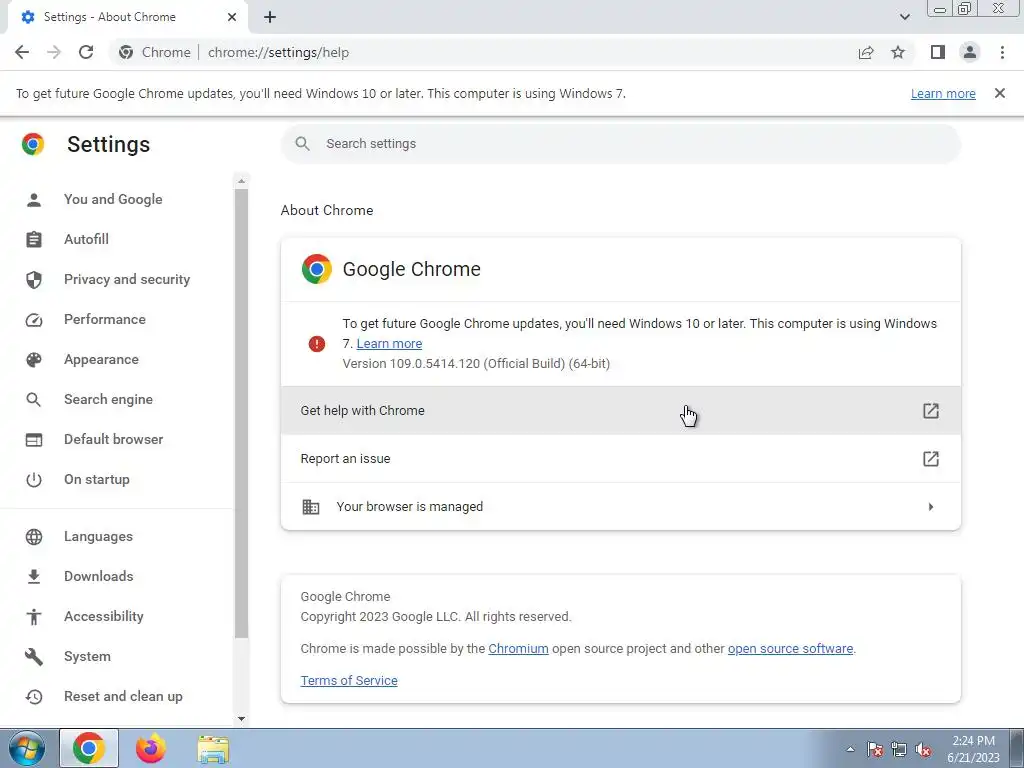Screen dimensions: 1024x768
Task: Select System in the sidebar
Action: click(x=87, y=656)
